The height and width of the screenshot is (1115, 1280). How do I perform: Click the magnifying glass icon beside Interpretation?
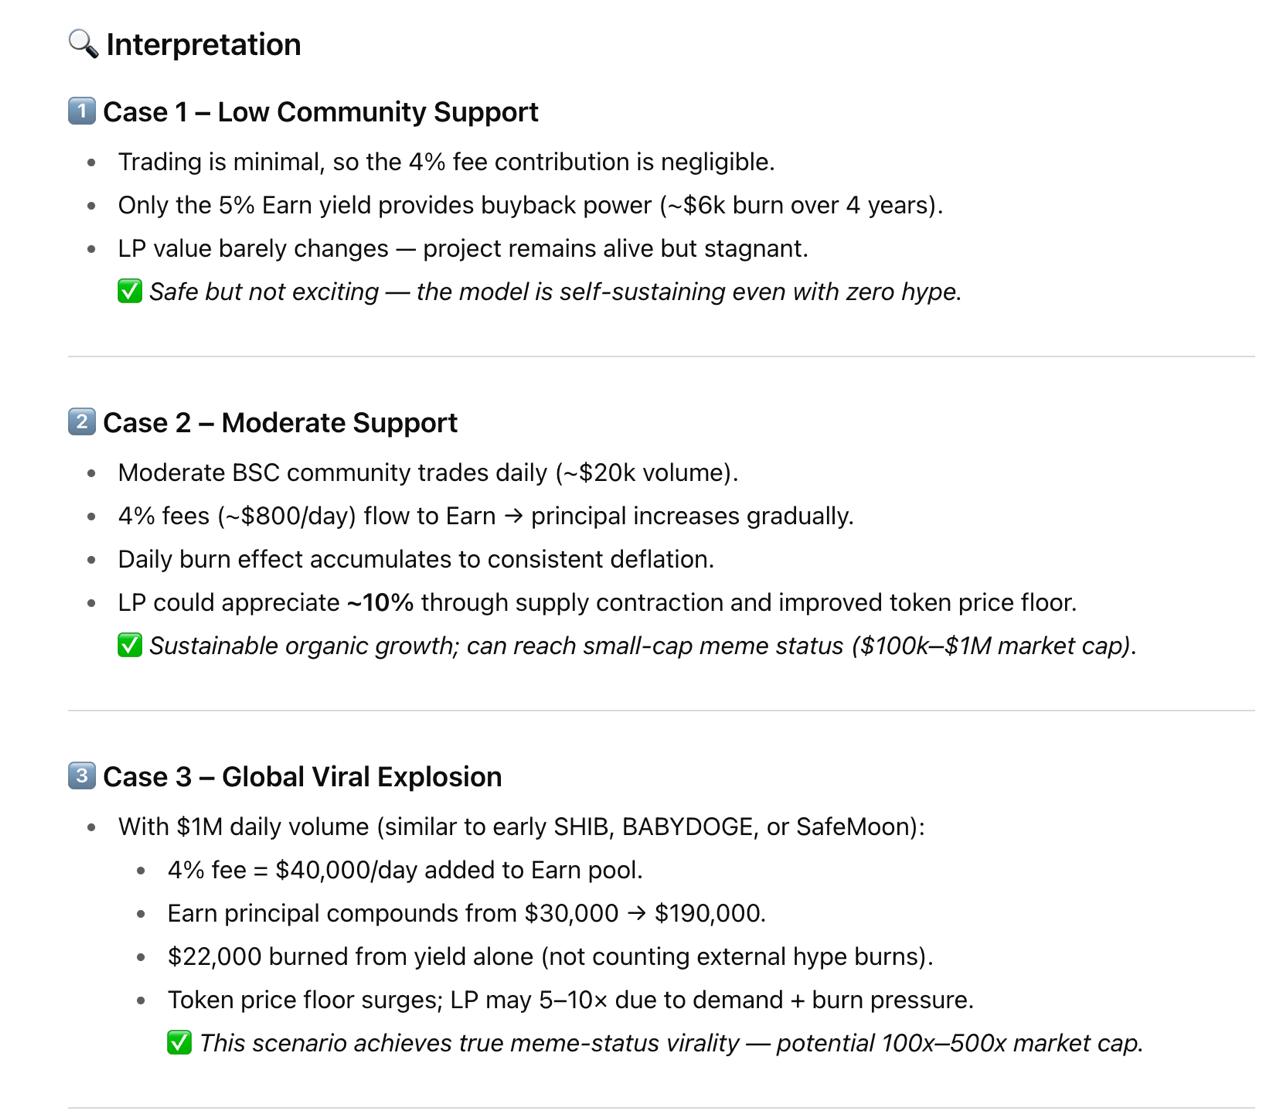[83, 44]
